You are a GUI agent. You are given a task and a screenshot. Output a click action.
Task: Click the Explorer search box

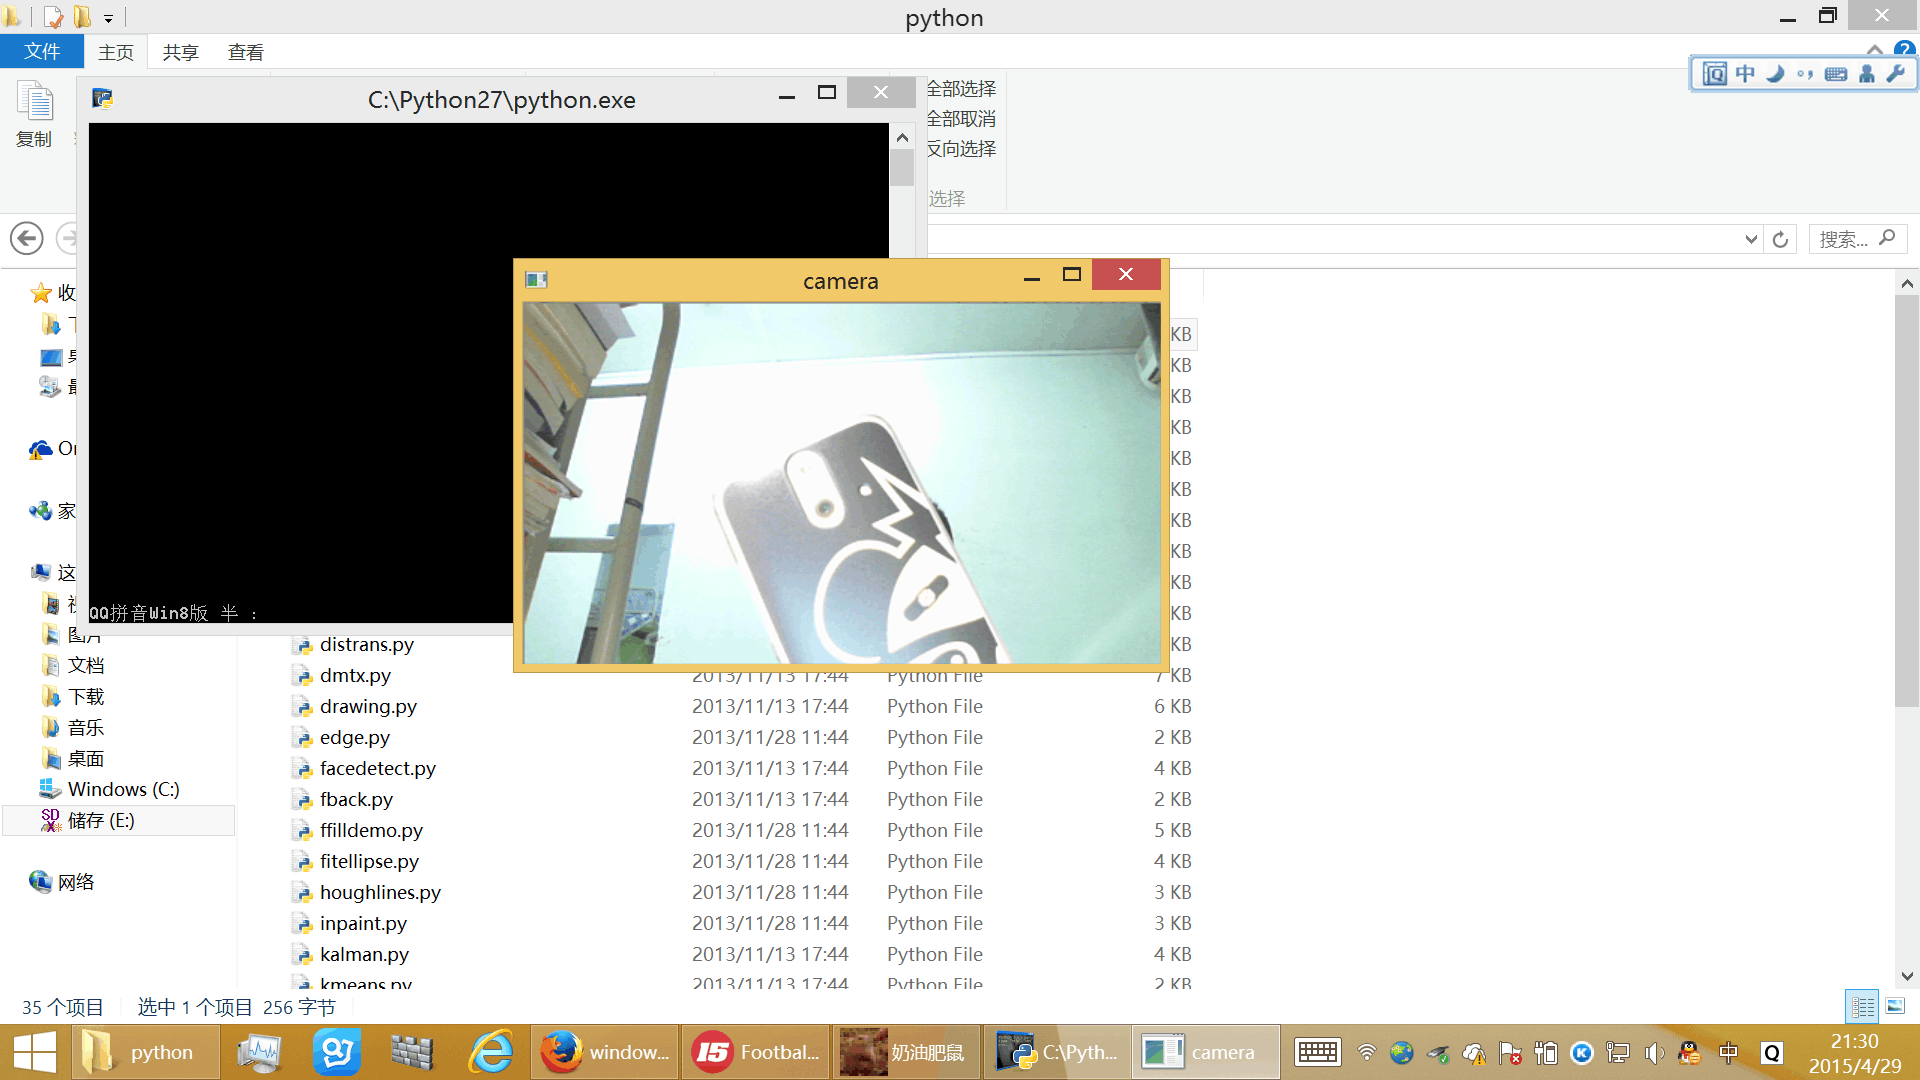click(1857, 240)
